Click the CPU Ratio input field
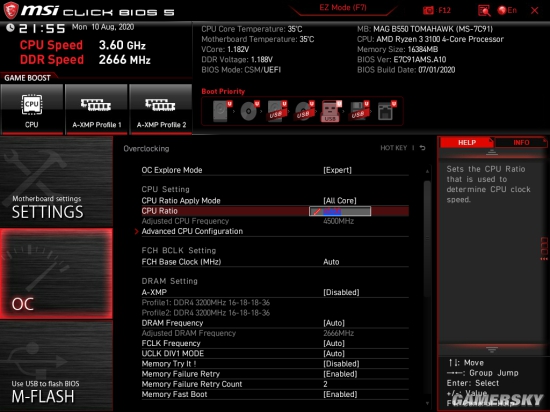This screenshot has width=550, height=412. [x=340, y=211]
